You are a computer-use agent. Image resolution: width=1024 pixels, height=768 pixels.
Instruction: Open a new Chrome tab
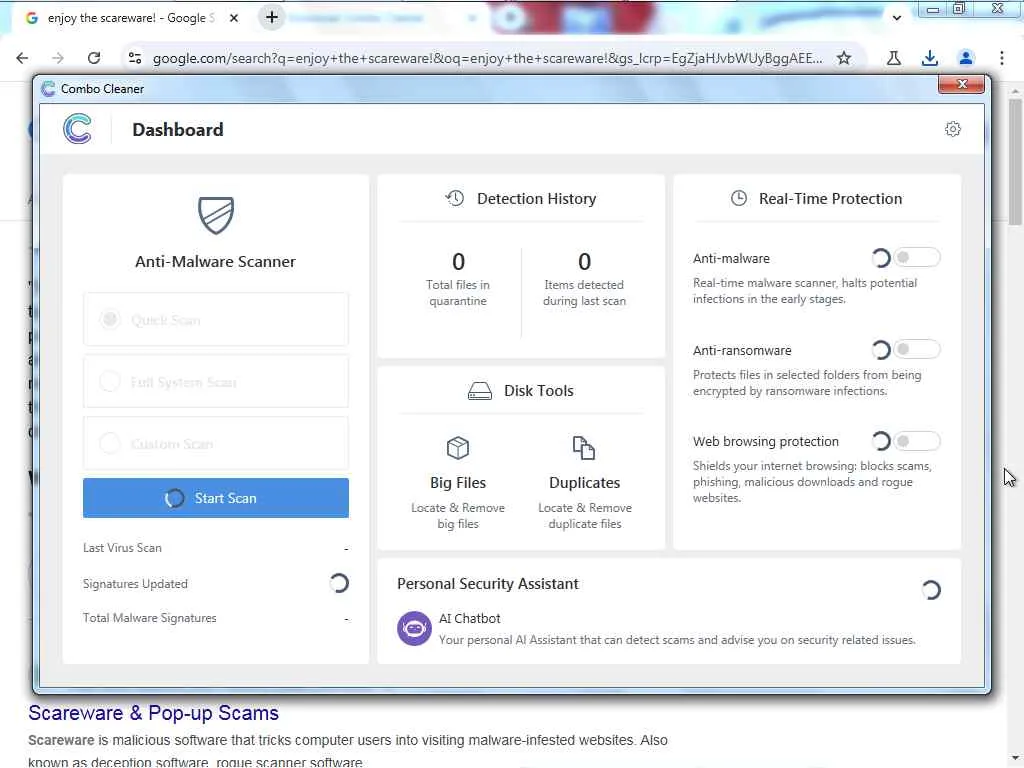[x=272, y=18]
